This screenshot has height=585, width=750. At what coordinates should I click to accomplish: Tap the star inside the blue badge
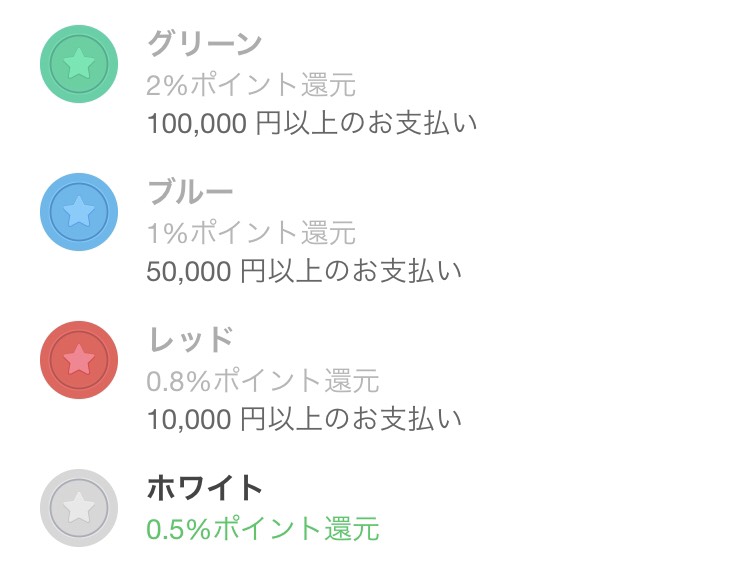point(79,212)
